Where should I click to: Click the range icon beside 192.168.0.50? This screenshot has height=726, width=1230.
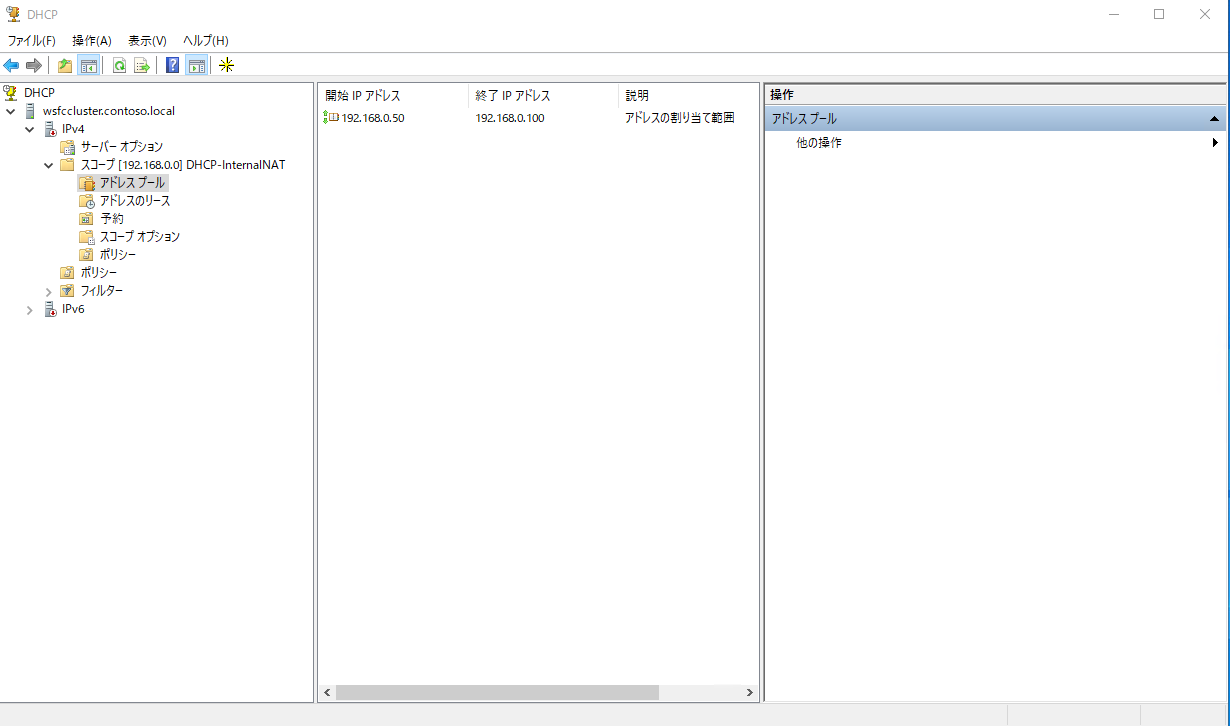click(x=331, y=118)
